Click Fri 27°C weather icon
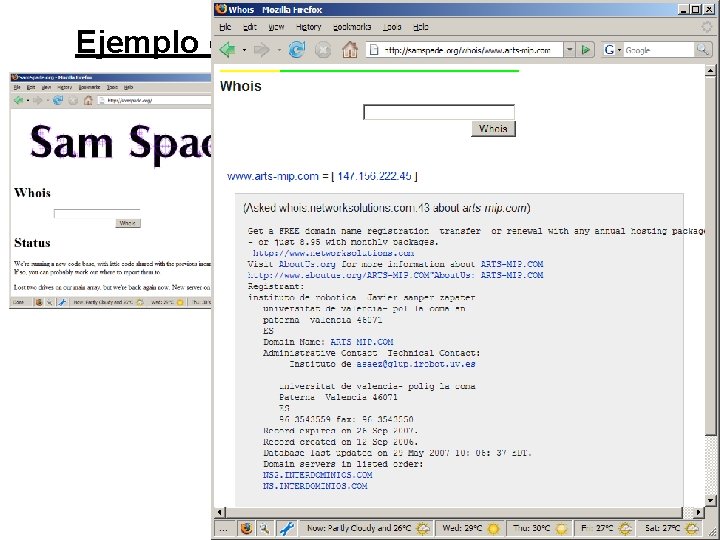Image resolution: width=720 pixels, height=540 pixels. [625, 529]
